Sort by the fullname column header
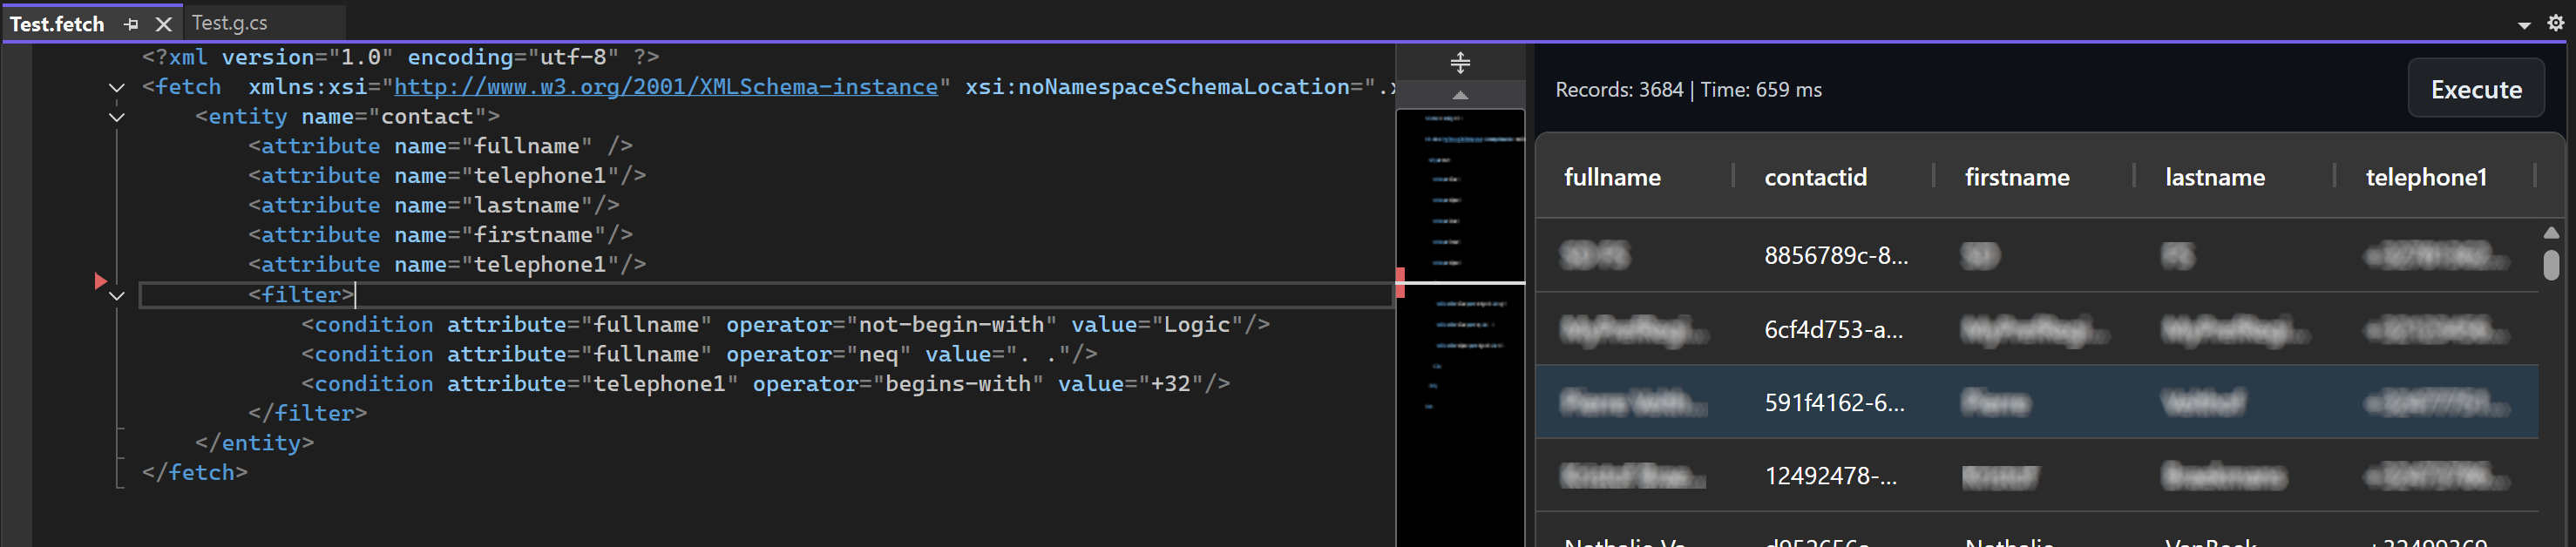 [1611, 177]
